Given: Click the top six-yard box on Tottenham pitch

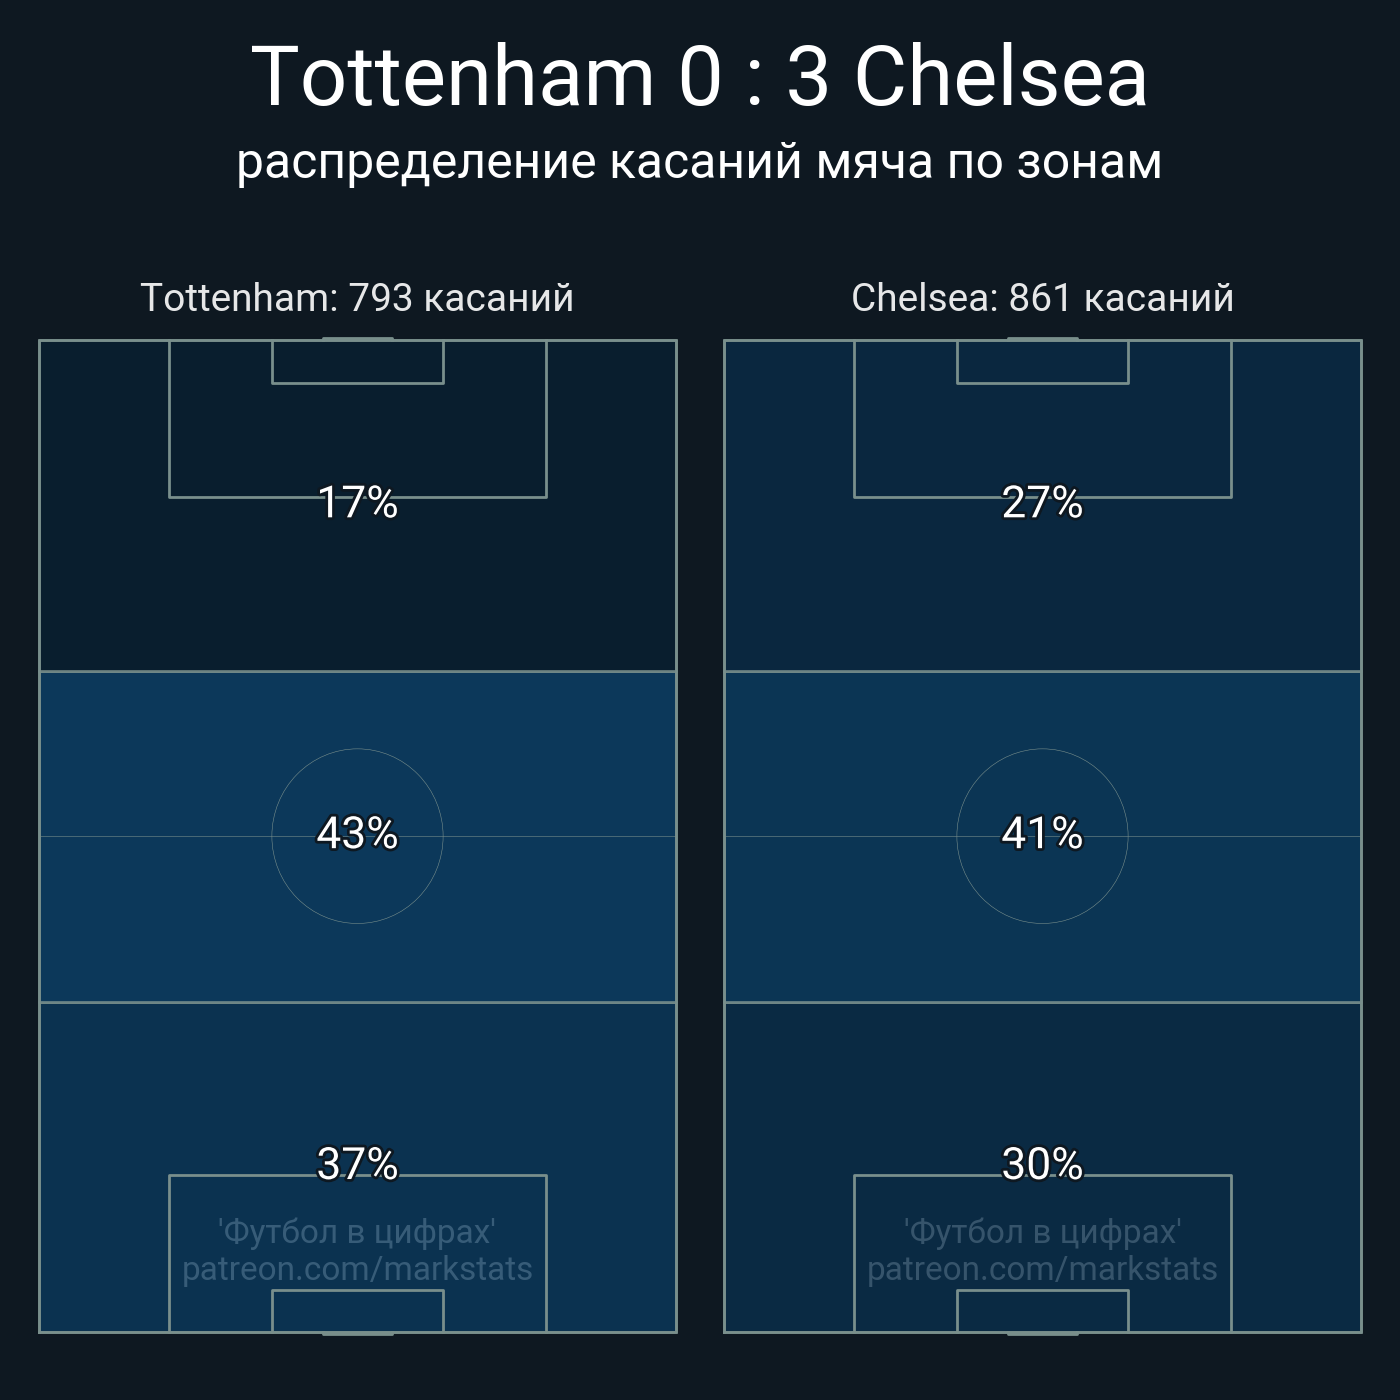Looking at the screenshot, I should click(357, 362).
